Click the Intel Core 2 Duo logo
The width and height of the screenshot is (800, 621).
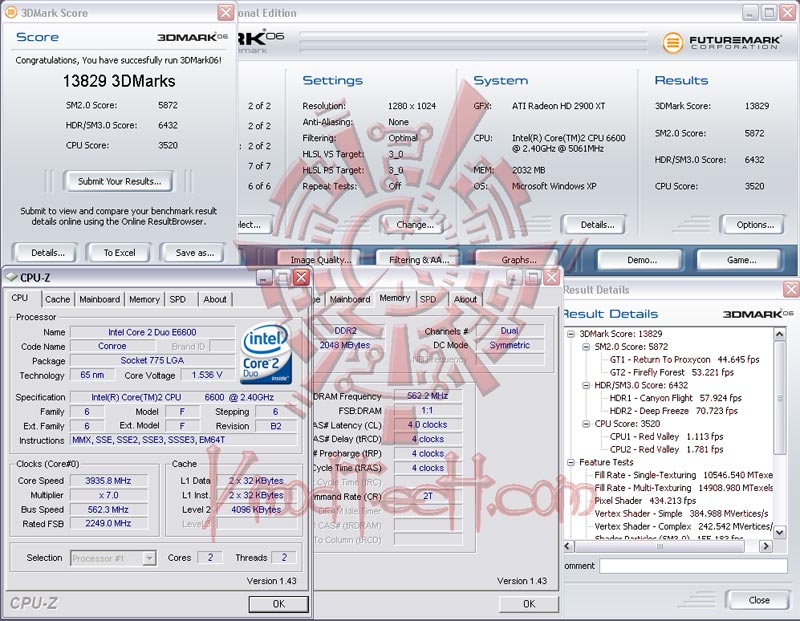pyautogui.click(x=265, y=354)
